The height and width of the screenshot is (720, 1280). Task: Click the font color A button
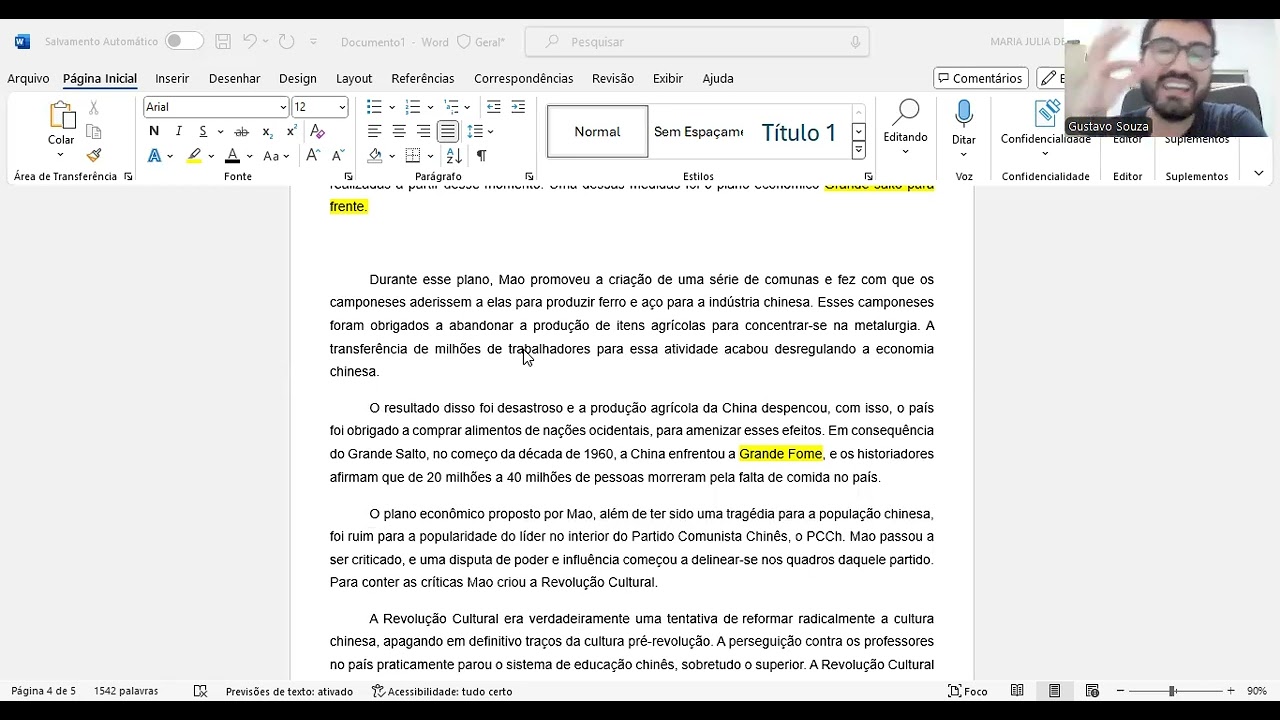[233, 155]
